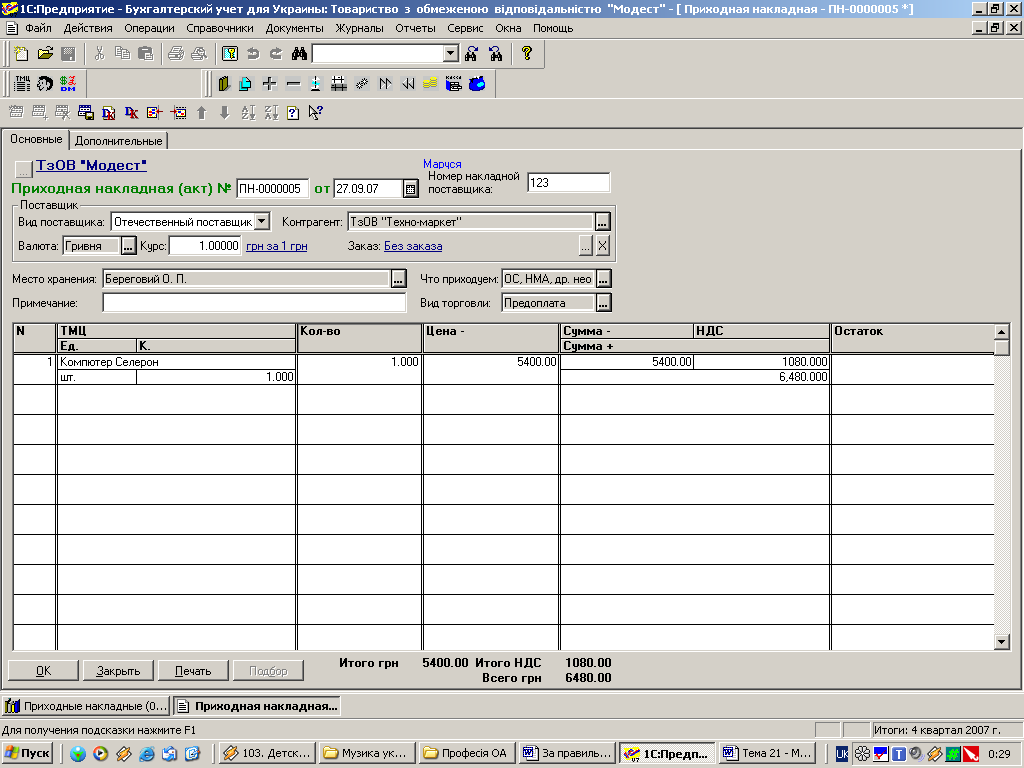Open the Что приходуем selection ellipsis button
Viewport: 1024px width, 768px height.
pos(603,279)
